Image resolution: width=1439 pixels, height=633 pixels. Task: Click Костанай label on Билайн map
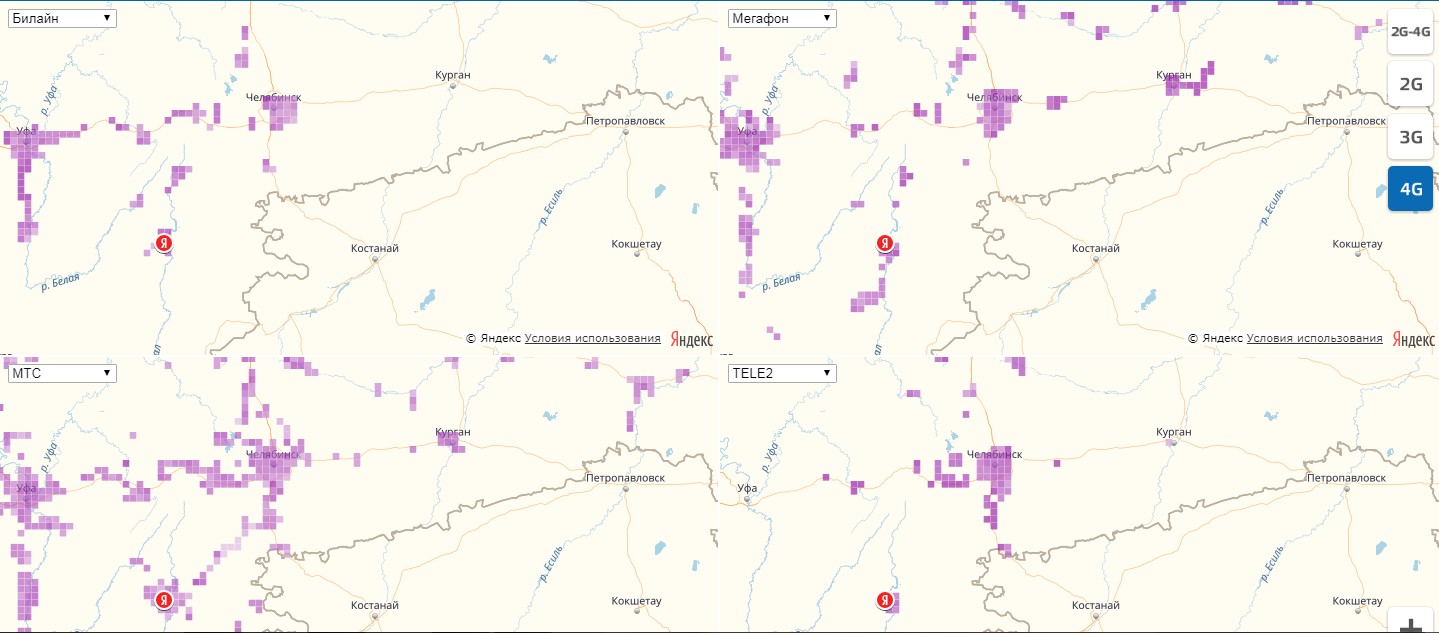[375, 247]
